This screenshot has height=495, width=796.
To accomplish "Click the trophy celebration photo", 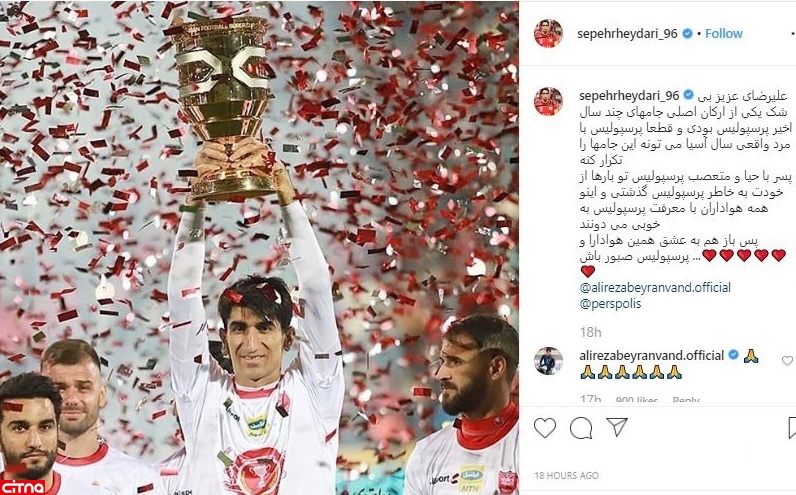I will coord(259,248).
